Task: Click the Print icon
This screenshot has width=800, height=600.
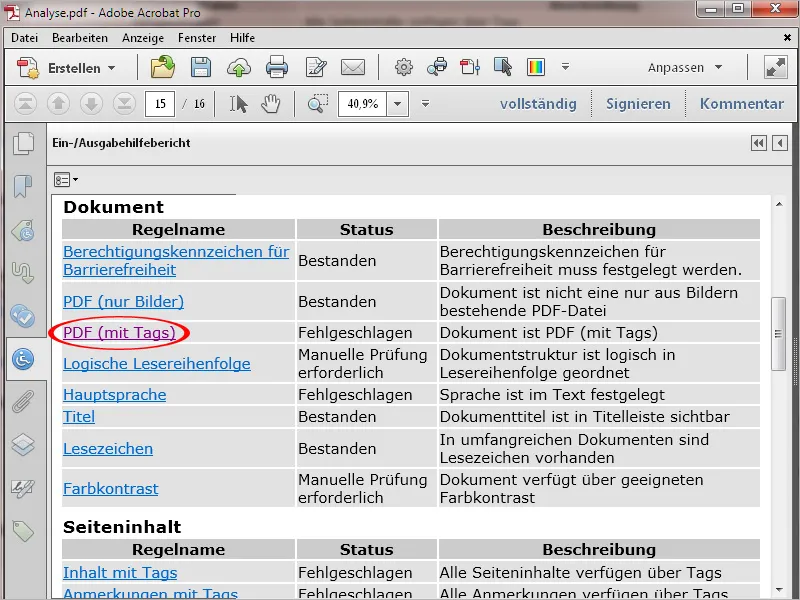Action: click(277, 67)
